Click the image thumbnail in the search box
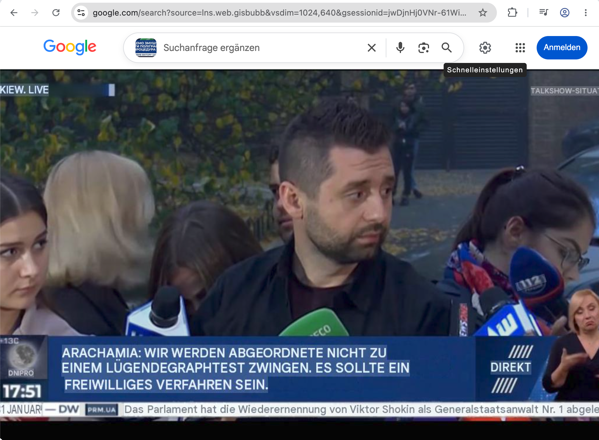The height and width of the screenshot is (440, 599). (146, 47)
